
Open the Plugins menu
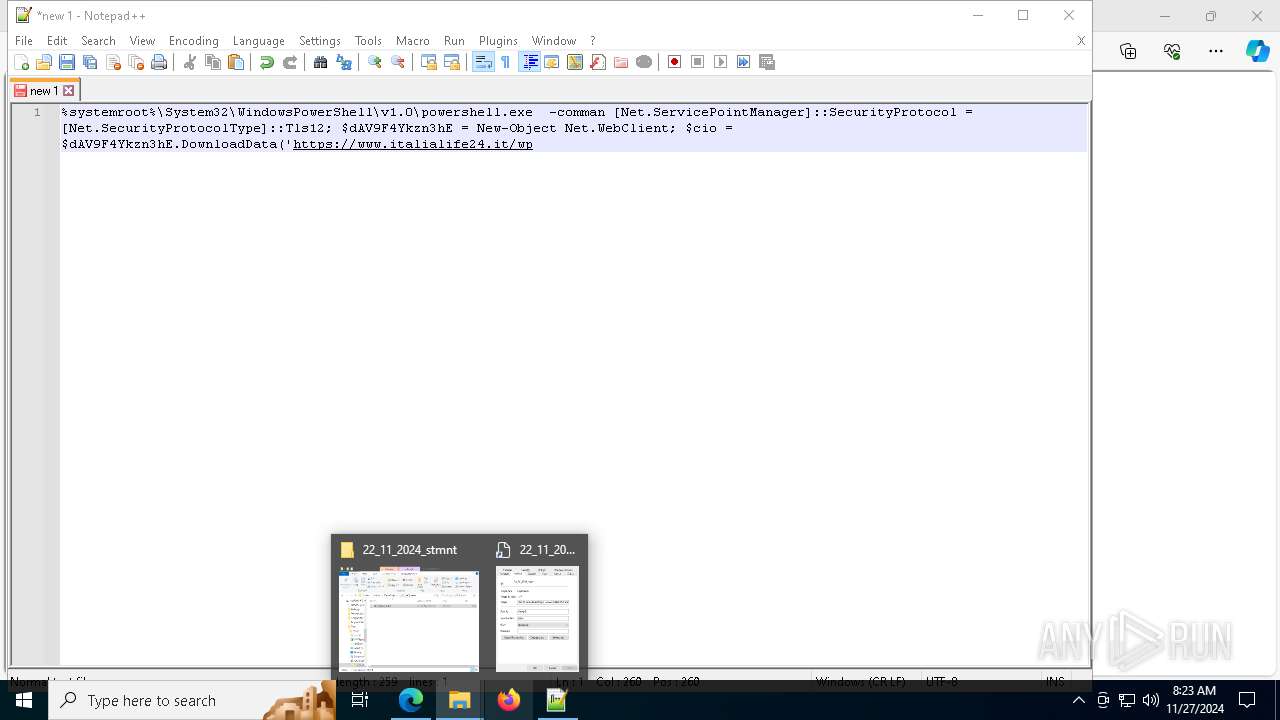[498, 41]
